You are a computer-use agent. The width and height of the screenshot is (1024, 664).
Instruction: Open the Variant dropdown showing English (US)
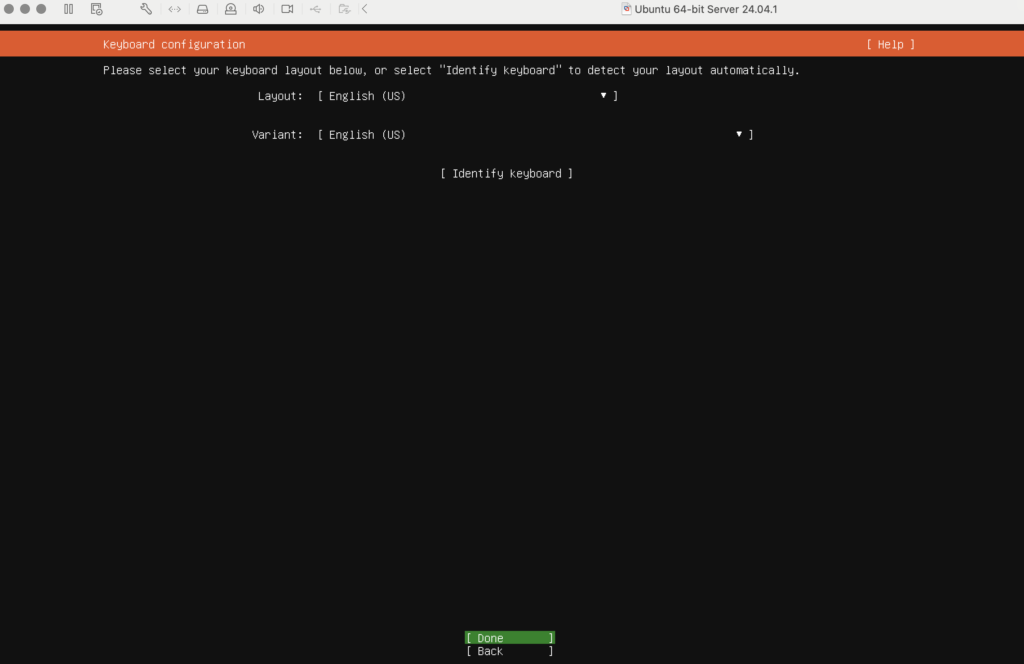[535, 134]
